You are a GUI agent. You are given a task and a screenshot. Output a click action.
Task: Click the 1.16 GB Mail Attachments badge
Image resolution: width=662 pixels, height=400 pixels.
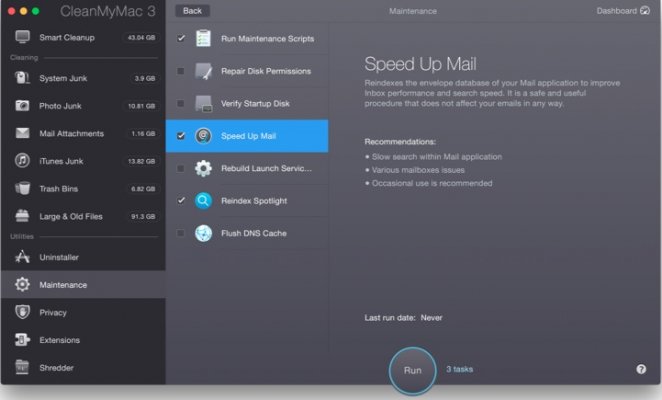[x=143, y=133]
